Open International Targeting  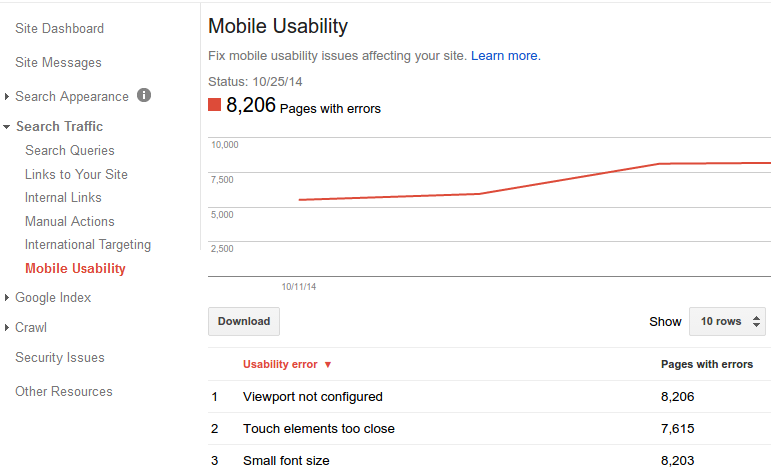click(88, 245)
